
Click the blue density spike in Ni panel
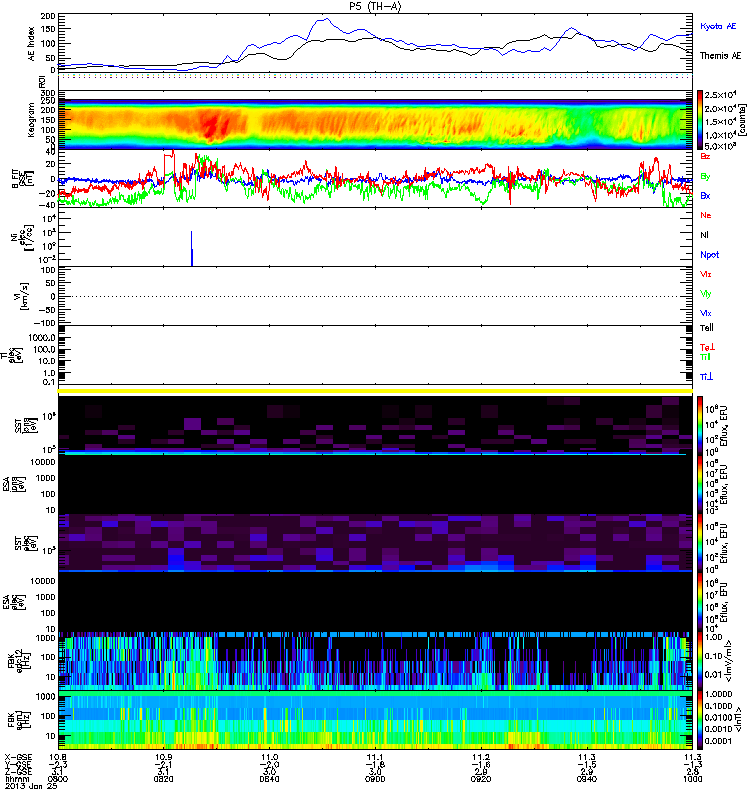192,248
